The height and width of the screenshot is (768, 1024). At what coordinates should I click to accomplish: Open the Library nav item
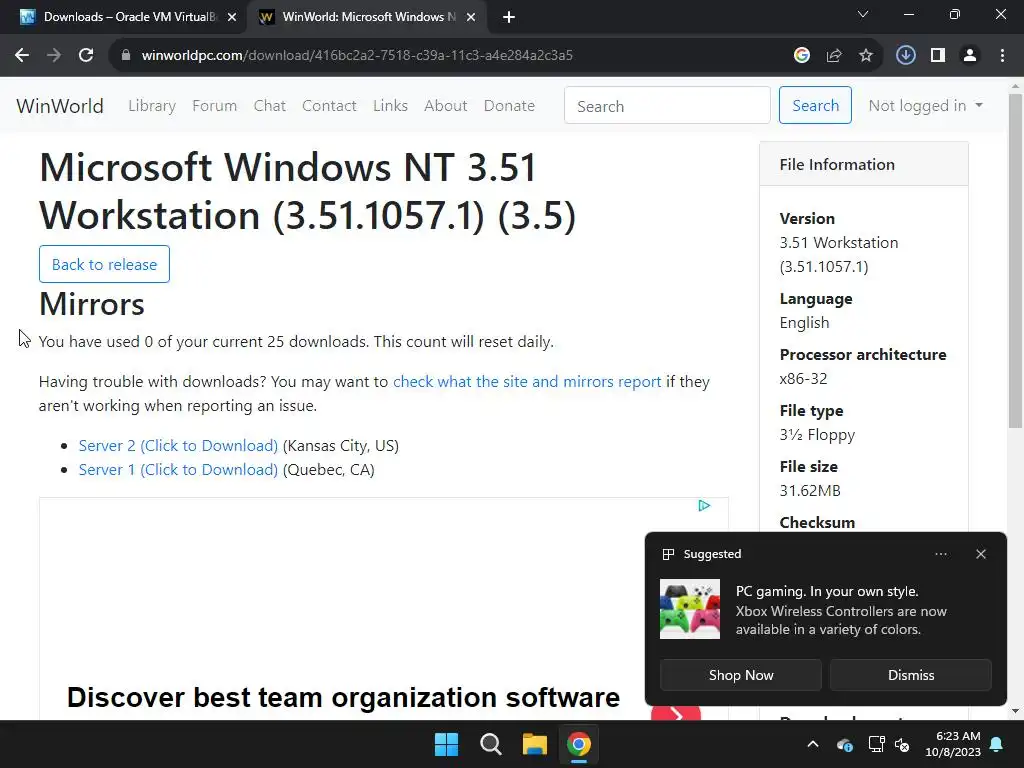coord(152,106)
